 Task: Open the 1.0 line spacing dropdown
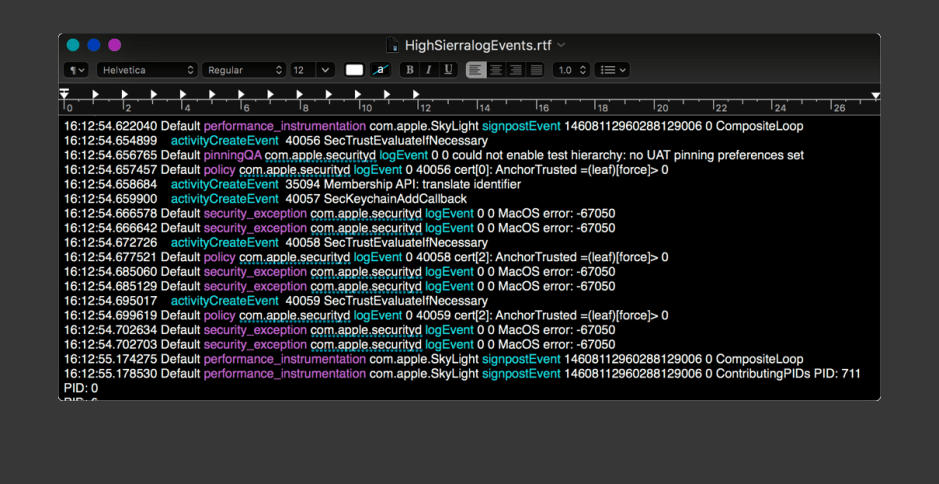pos(570,70)
